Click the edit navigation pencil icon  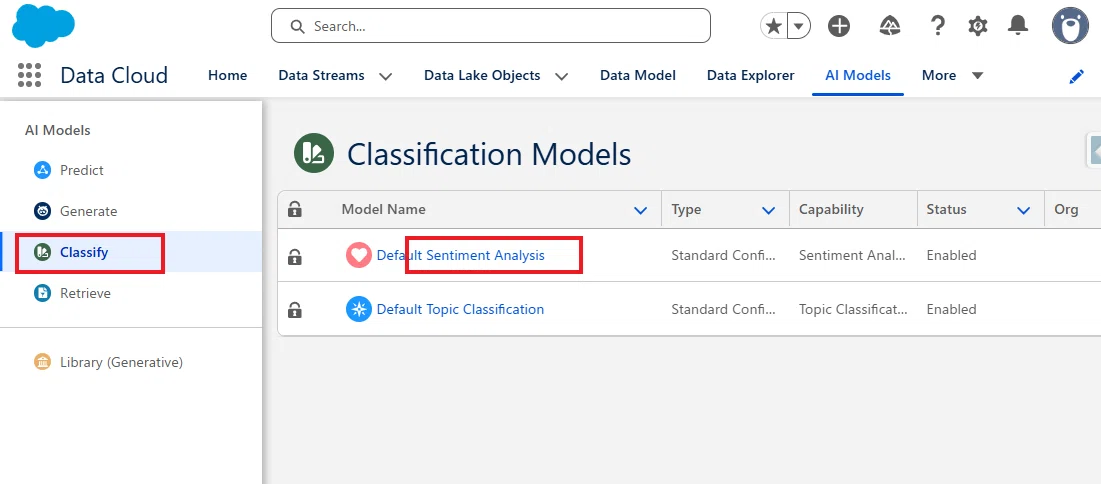click(x=1076, y=77)
